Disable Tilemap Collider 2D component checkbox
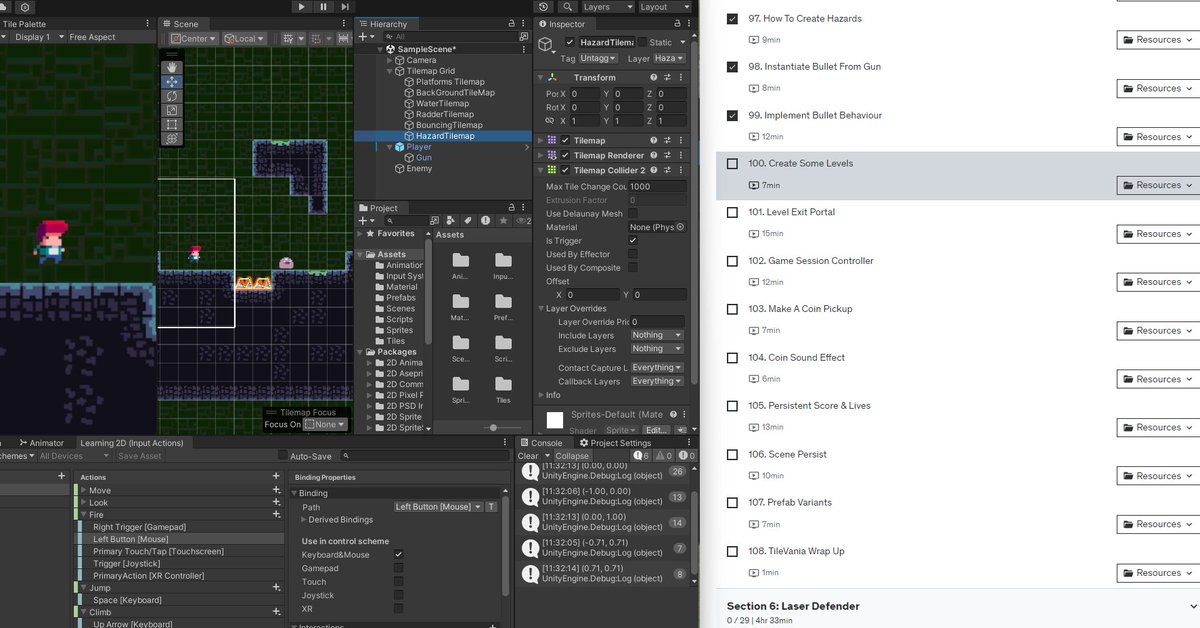The image size is (1200, 628). pyautogui.click(x=565, y=170)
